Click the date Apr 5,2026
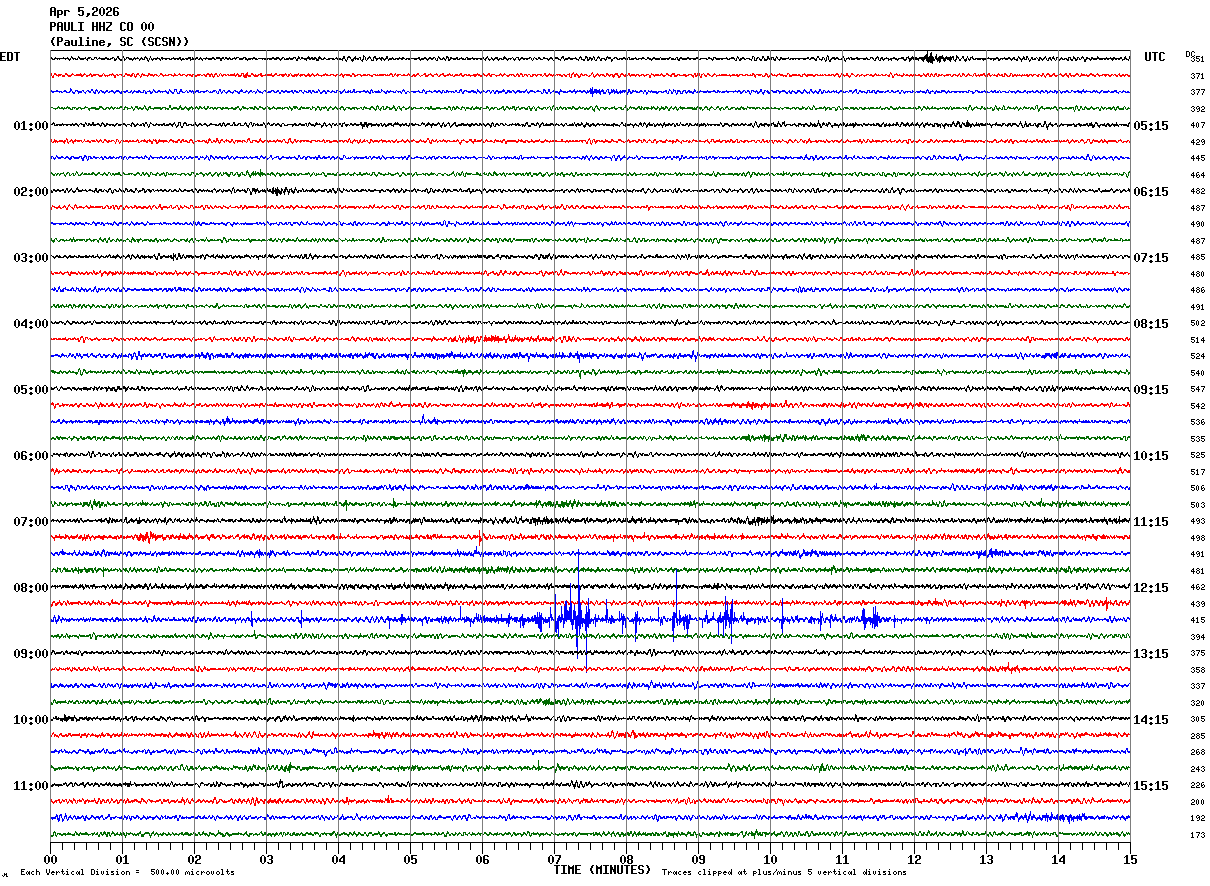Screen dimensions: 1210x886 click(x=84, y=12)
